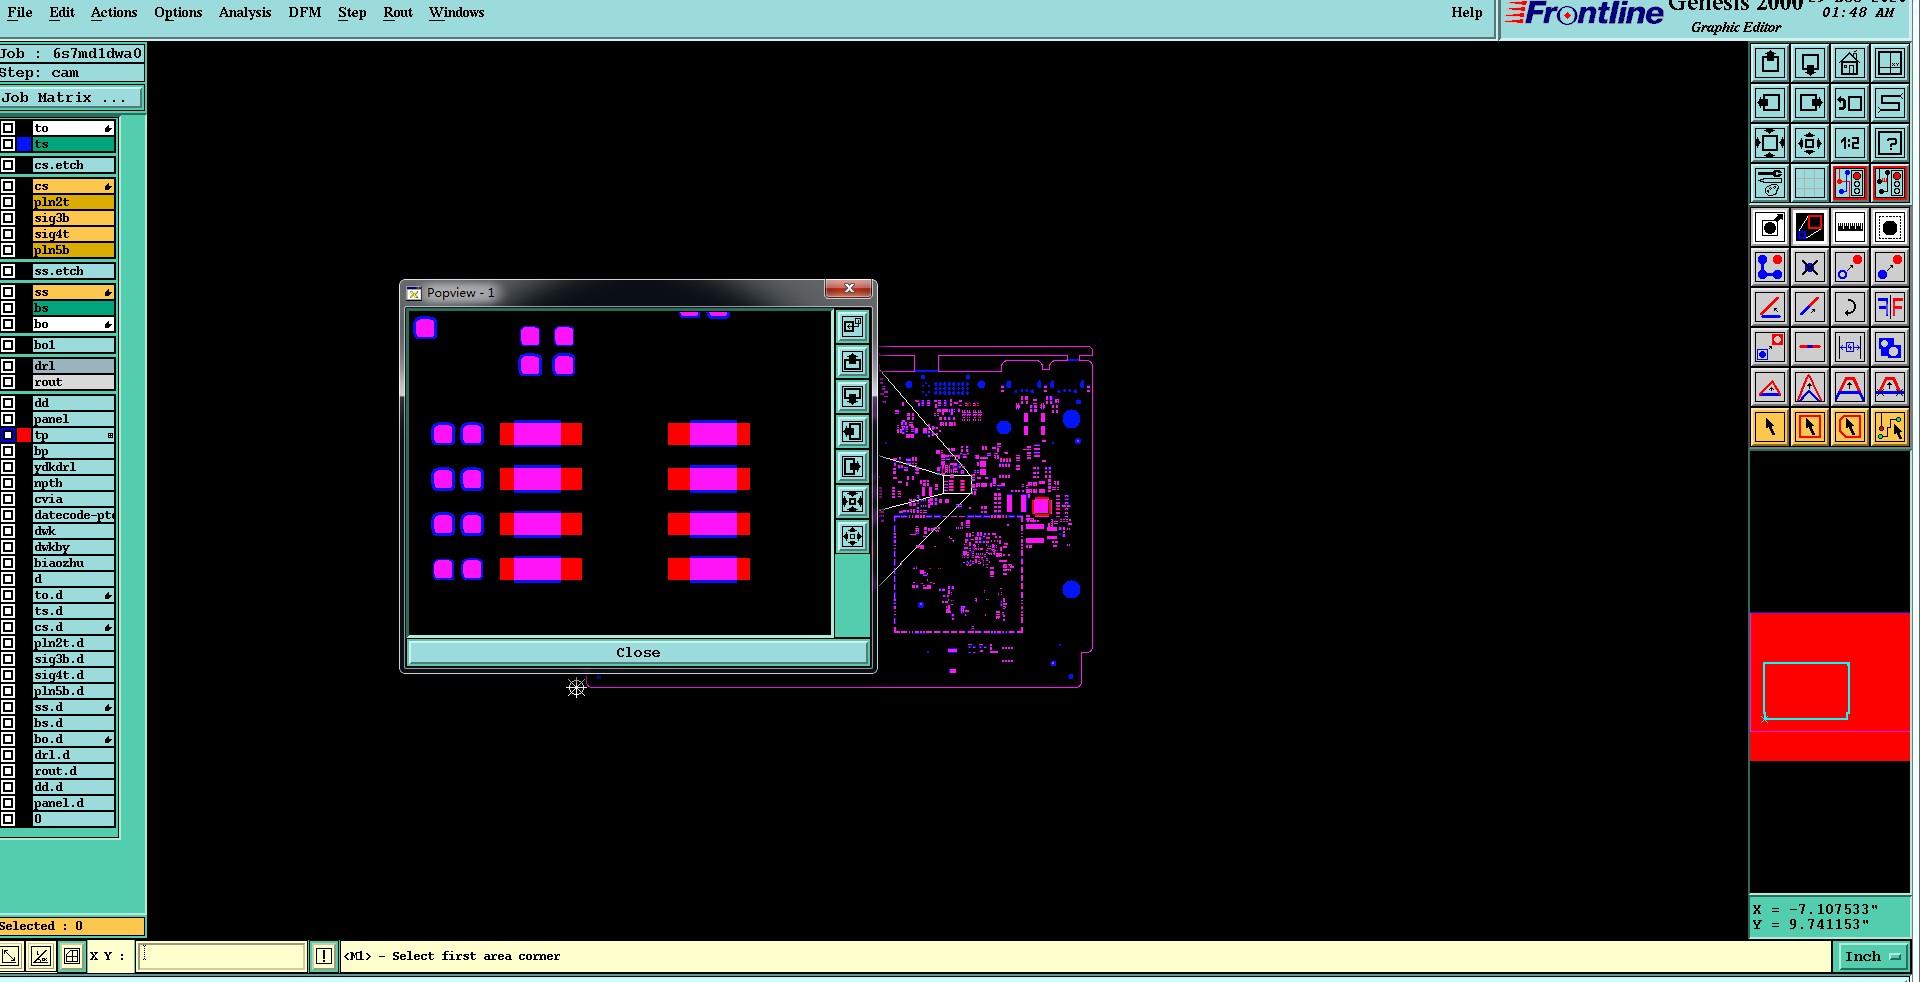Toggle the grid display icon
This screenshot has width=1920, height=982.
(x=1810, y=183)
